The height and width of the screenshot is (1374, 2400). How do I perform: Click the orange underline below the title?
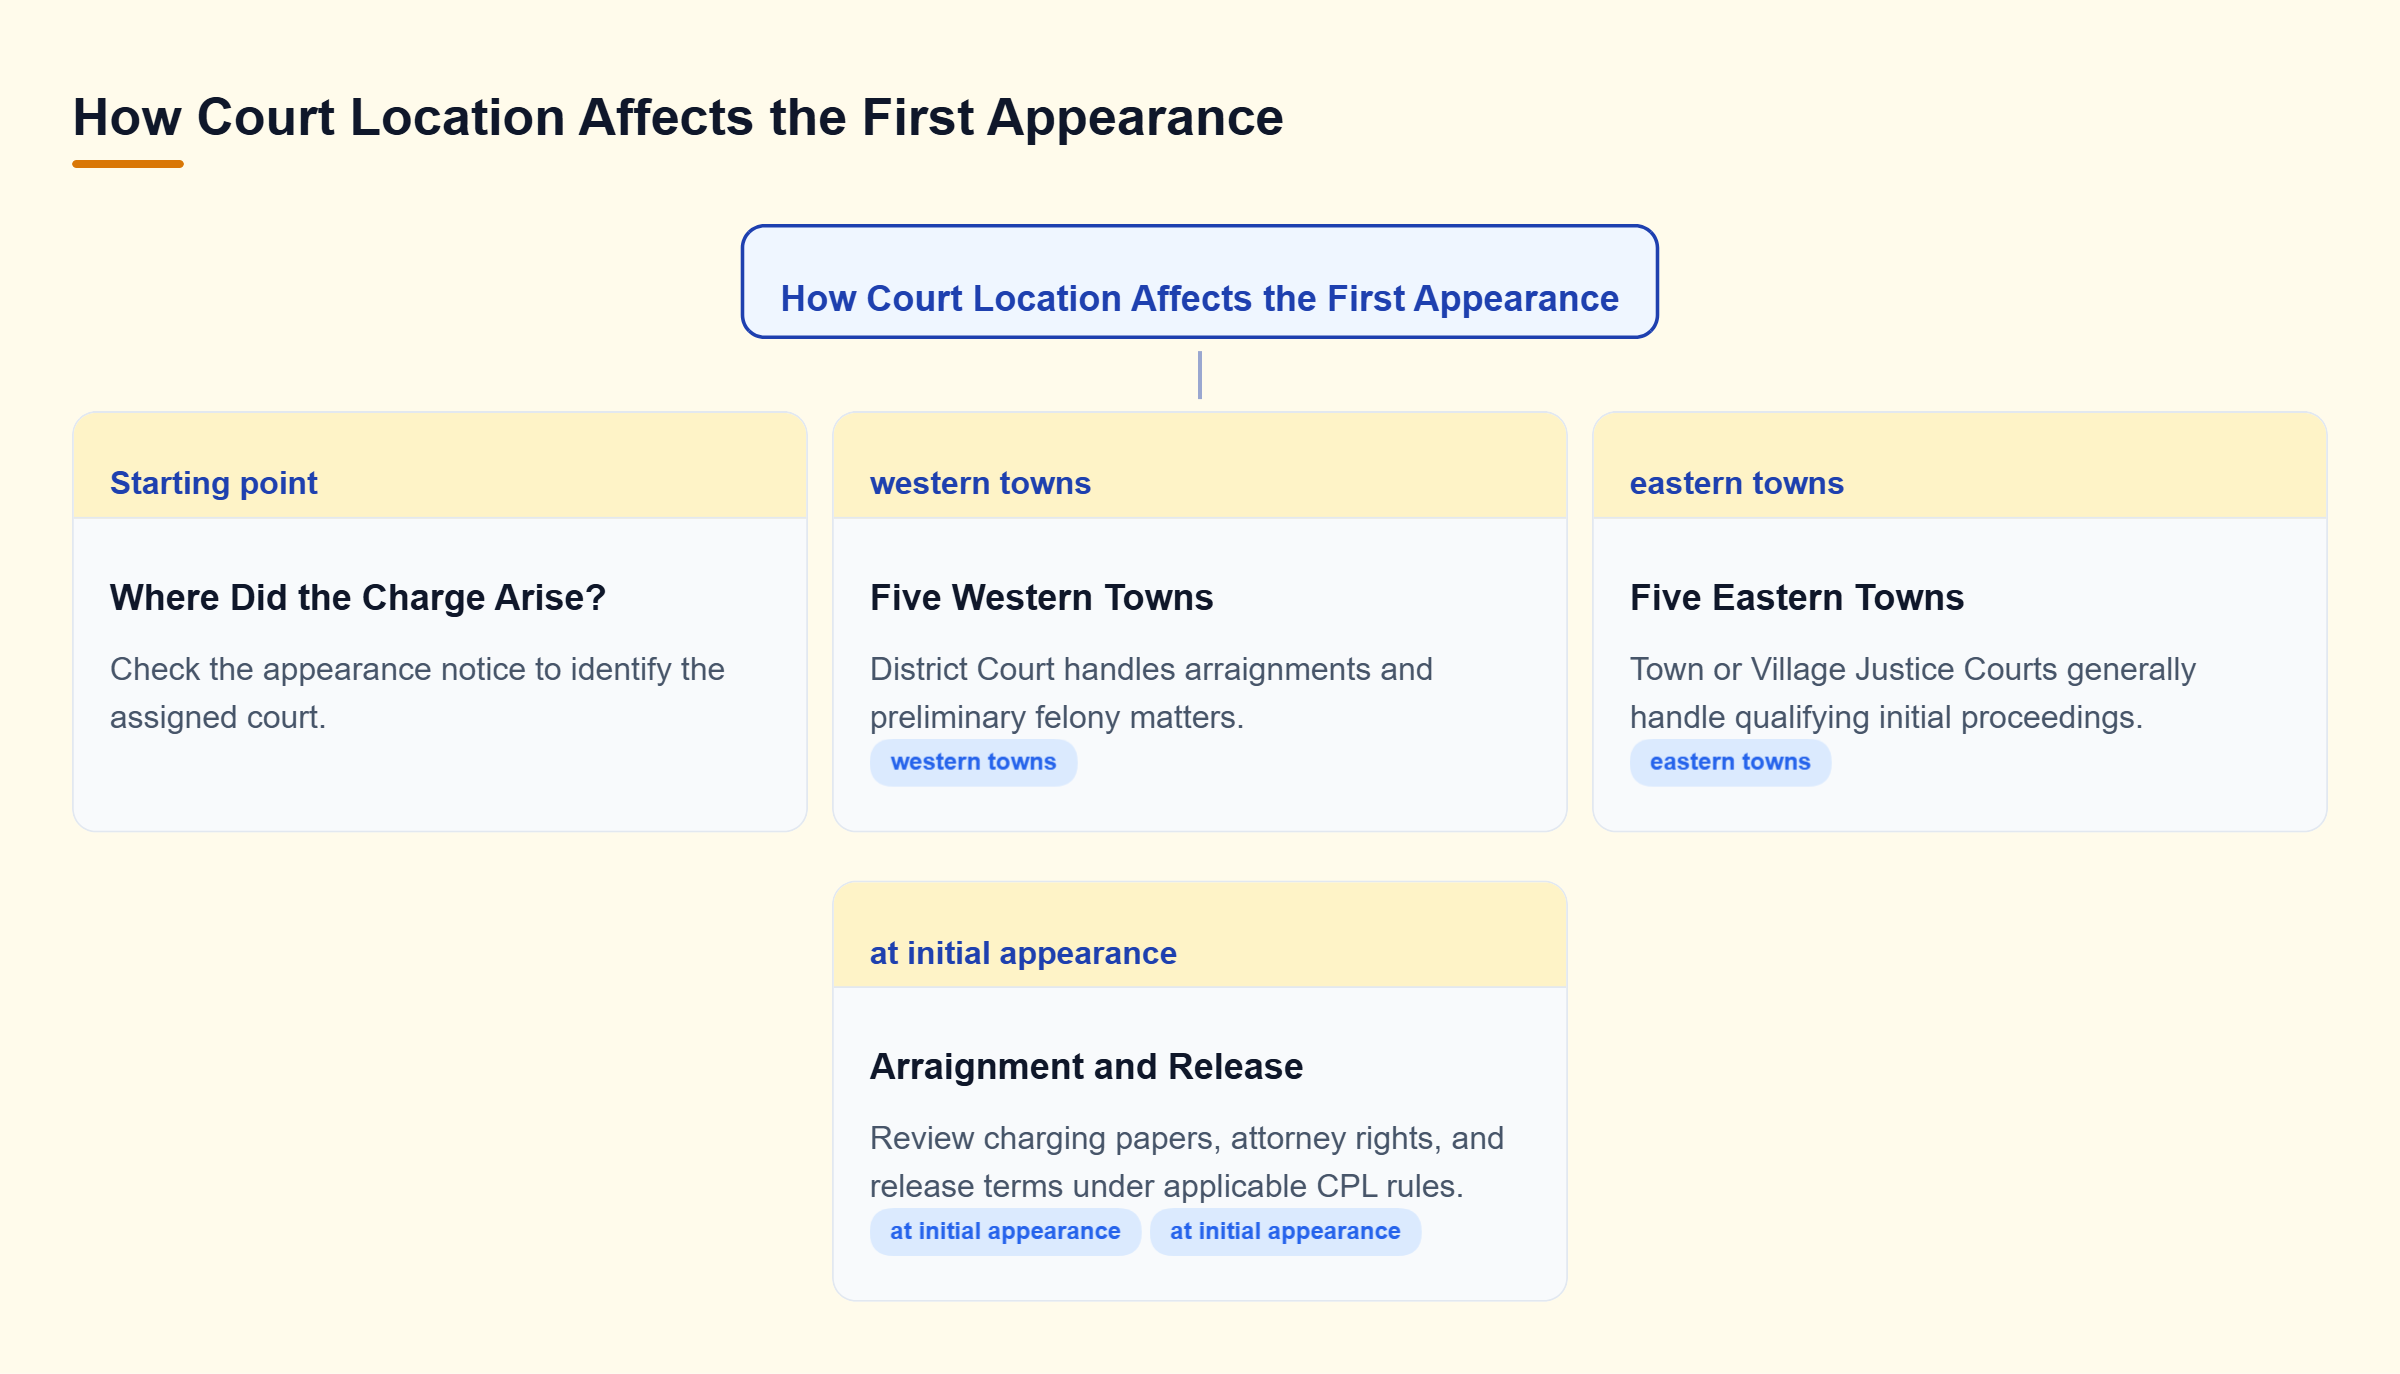128,164
